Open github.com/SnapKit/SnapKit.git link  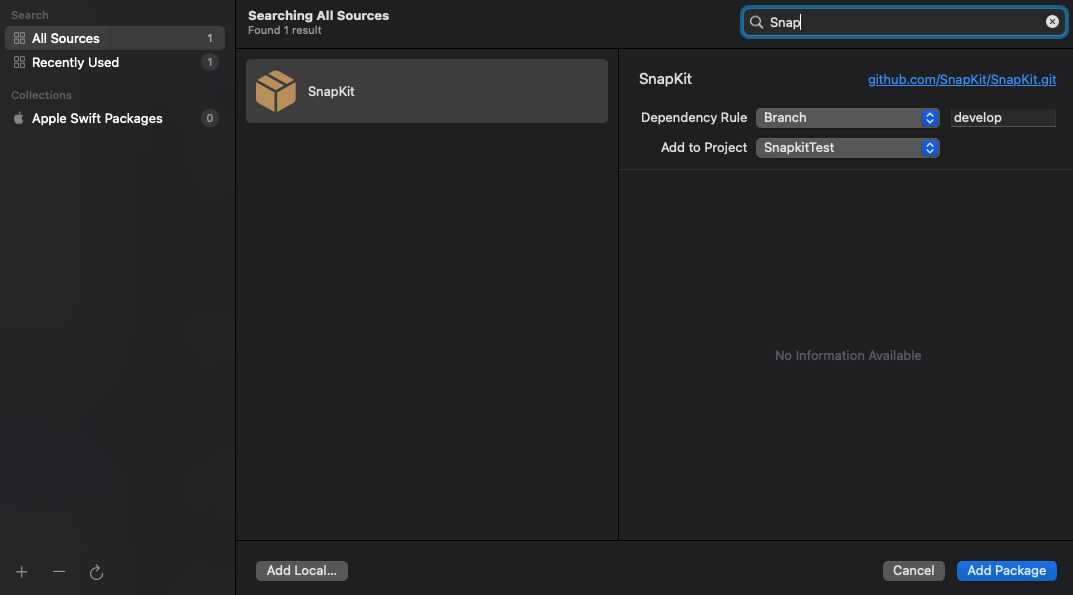(961, 79)
